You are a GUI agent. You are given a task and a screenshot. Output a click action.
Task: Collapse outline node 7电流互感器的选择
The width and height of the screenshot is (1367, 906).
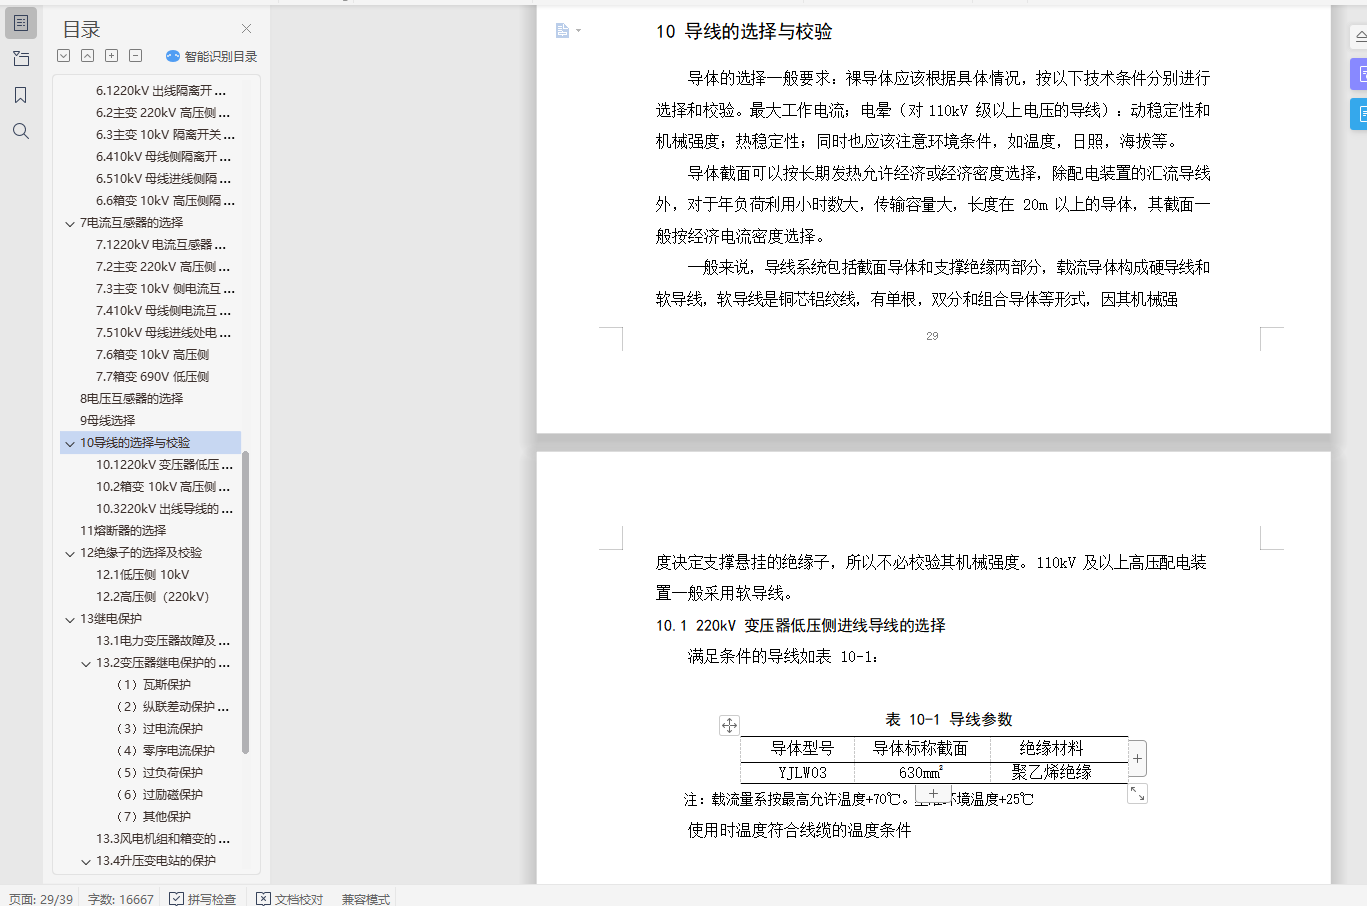tap(70, 223)
